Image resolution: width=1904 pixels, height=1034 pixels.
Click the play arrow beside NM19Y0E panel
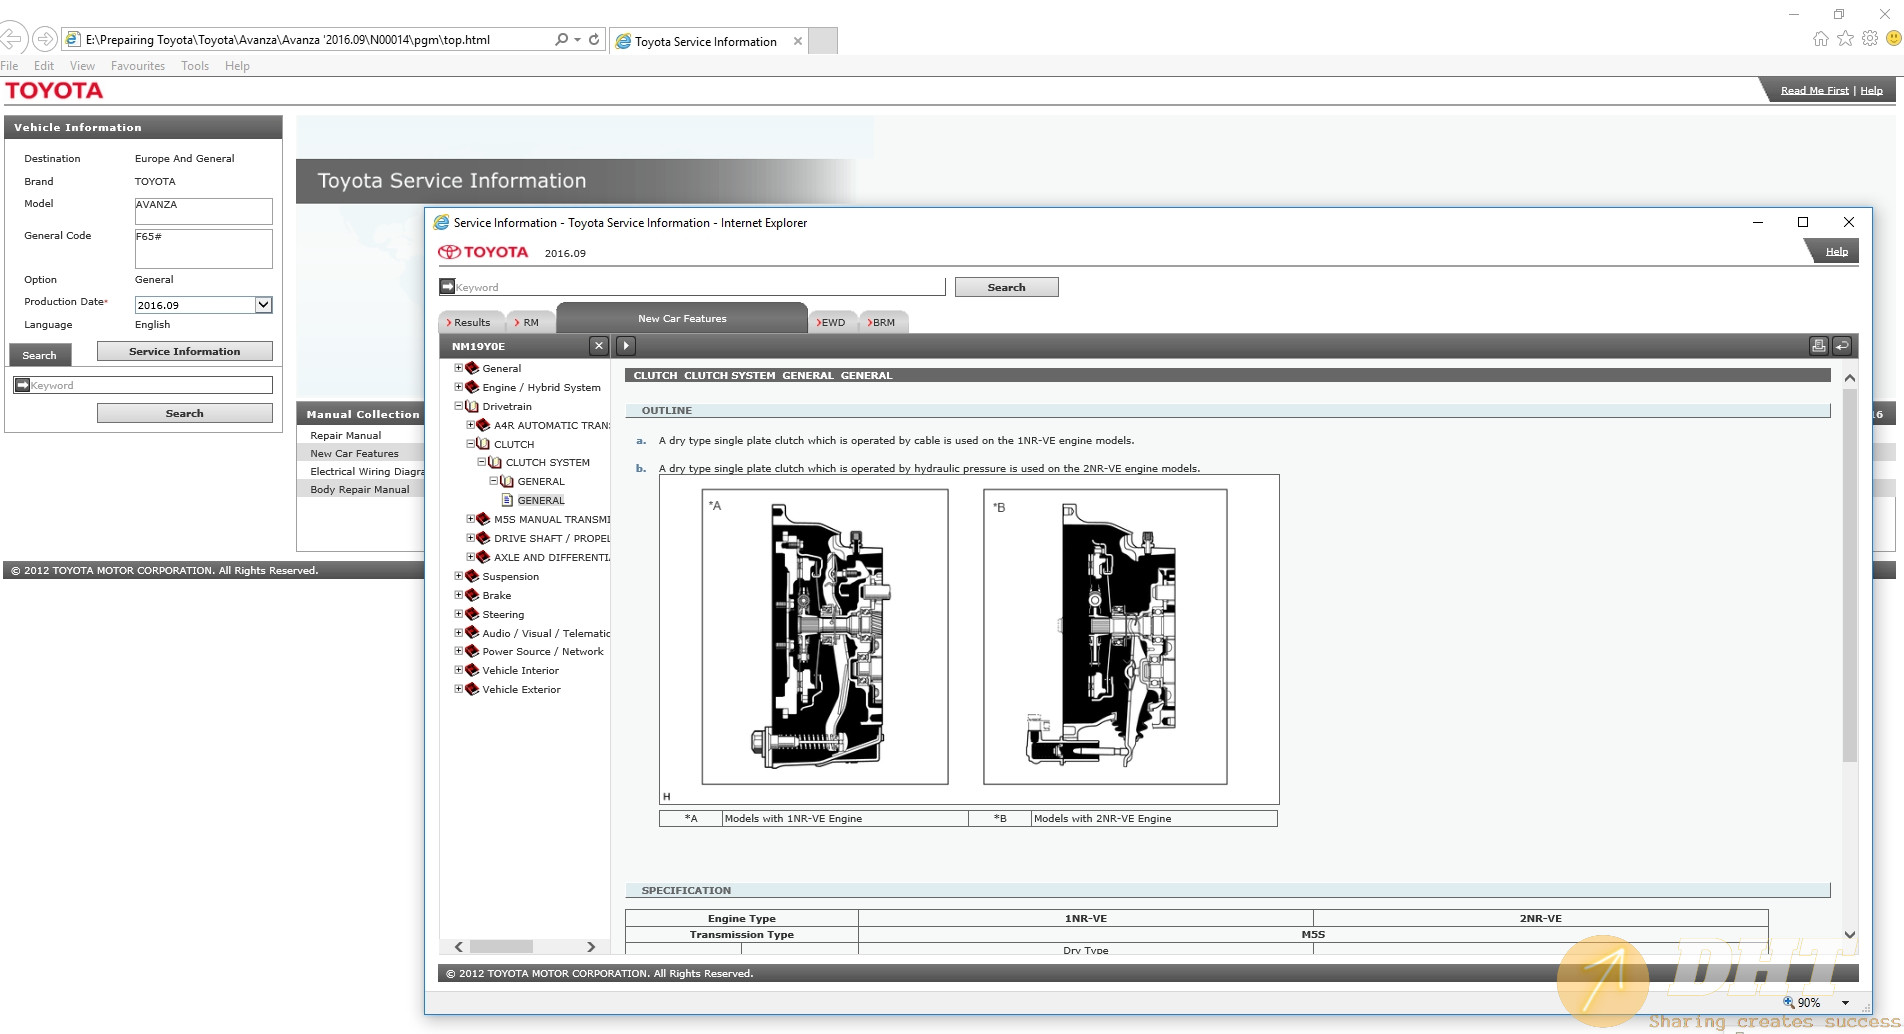626,346
